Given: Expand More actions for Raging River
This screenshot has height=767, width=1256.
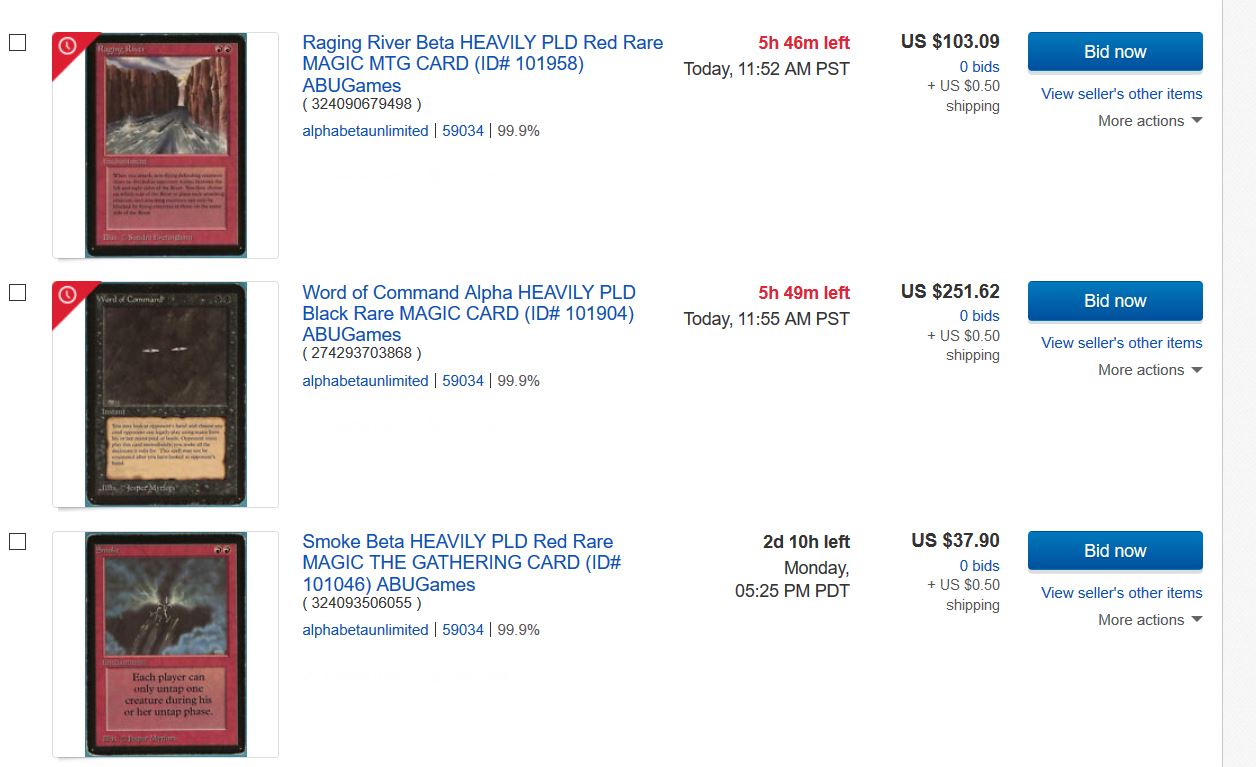Looking at the screenshot, I should (x=1149, y=121).
